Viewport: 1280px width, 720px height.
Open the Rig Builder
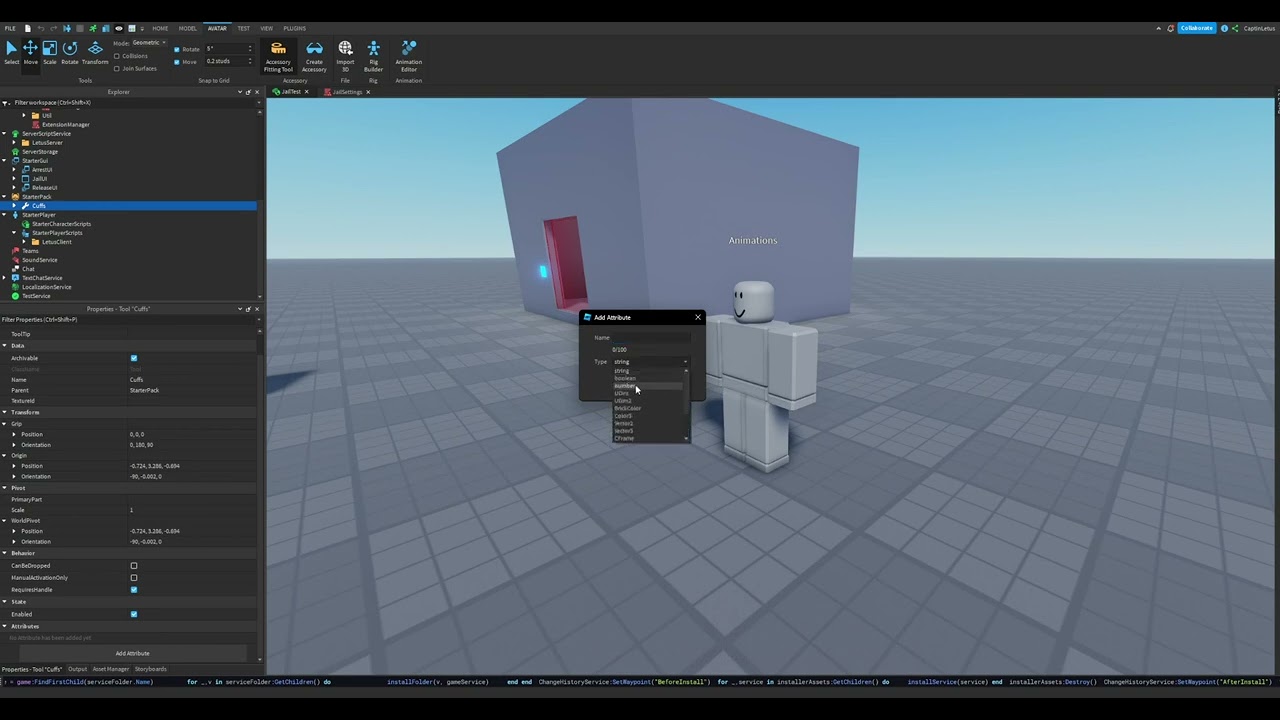tap(373, 56)
